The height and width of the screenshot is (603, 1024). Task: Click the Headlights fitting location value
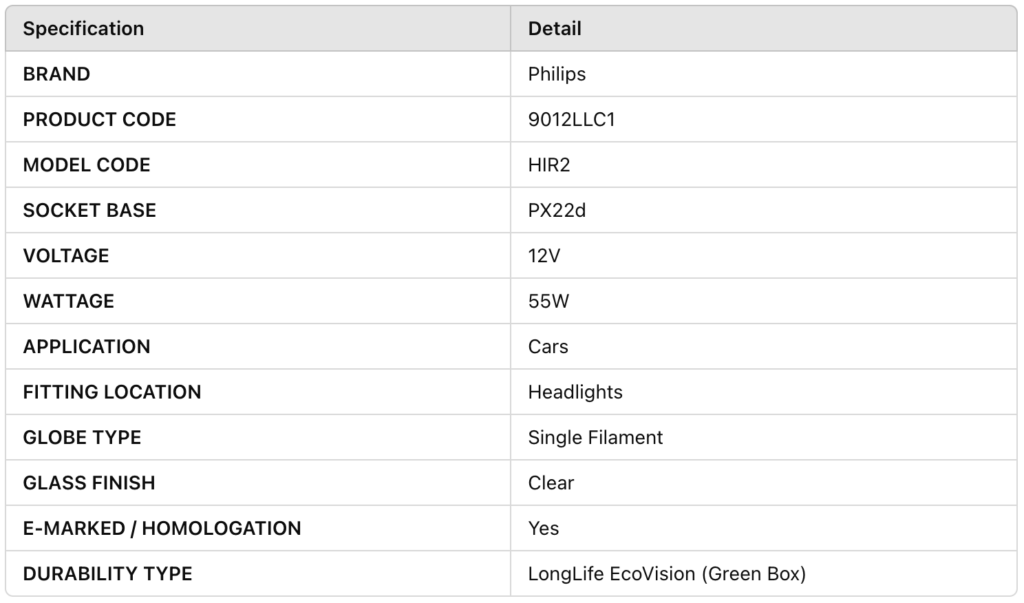pos(575,392)
